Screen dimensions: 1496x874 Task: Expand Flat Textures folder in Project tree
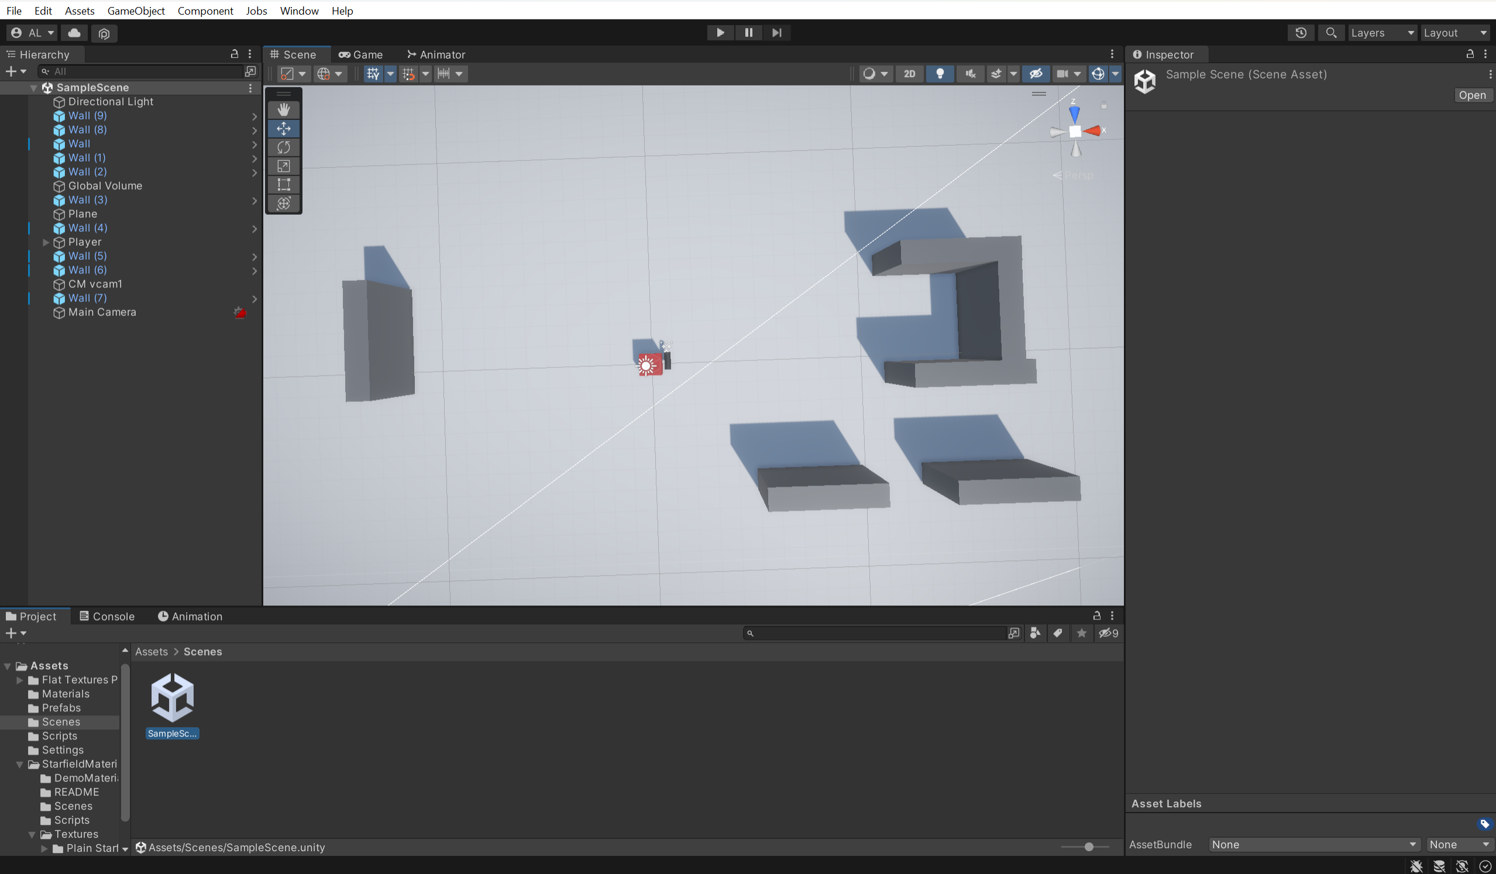tap(20, 680)
